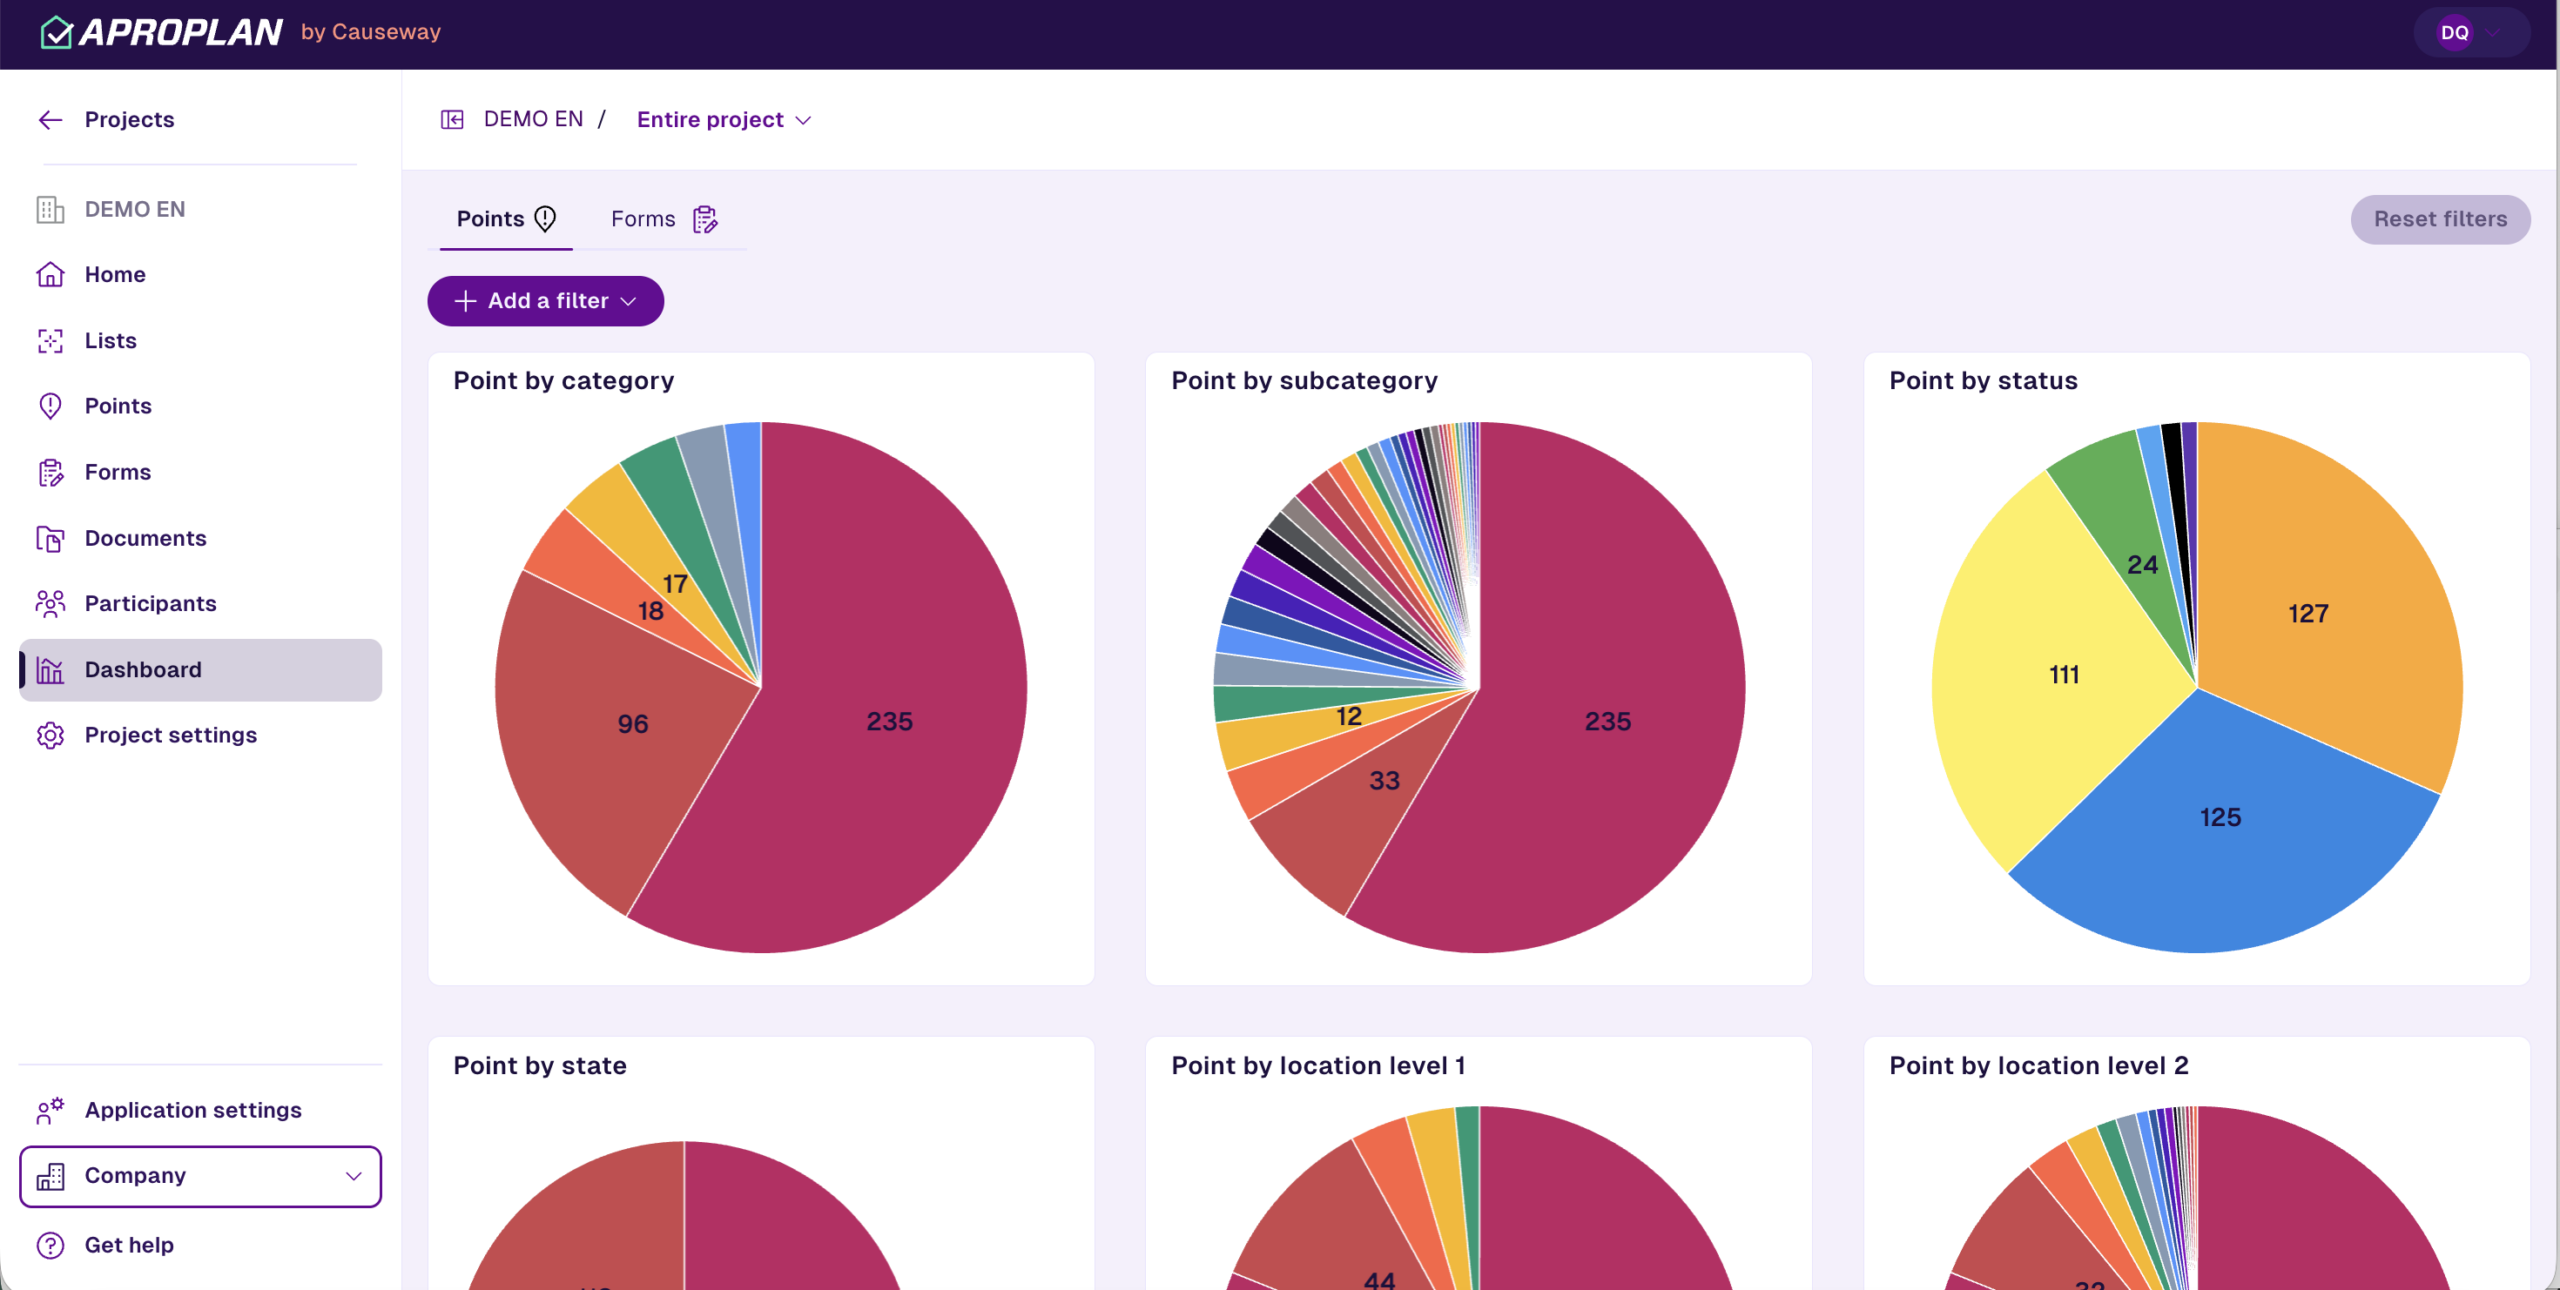Click the Aproplan logo icon
Image resolution: width=2560 pixels, height=1290 pixels.
coord(56,32)
